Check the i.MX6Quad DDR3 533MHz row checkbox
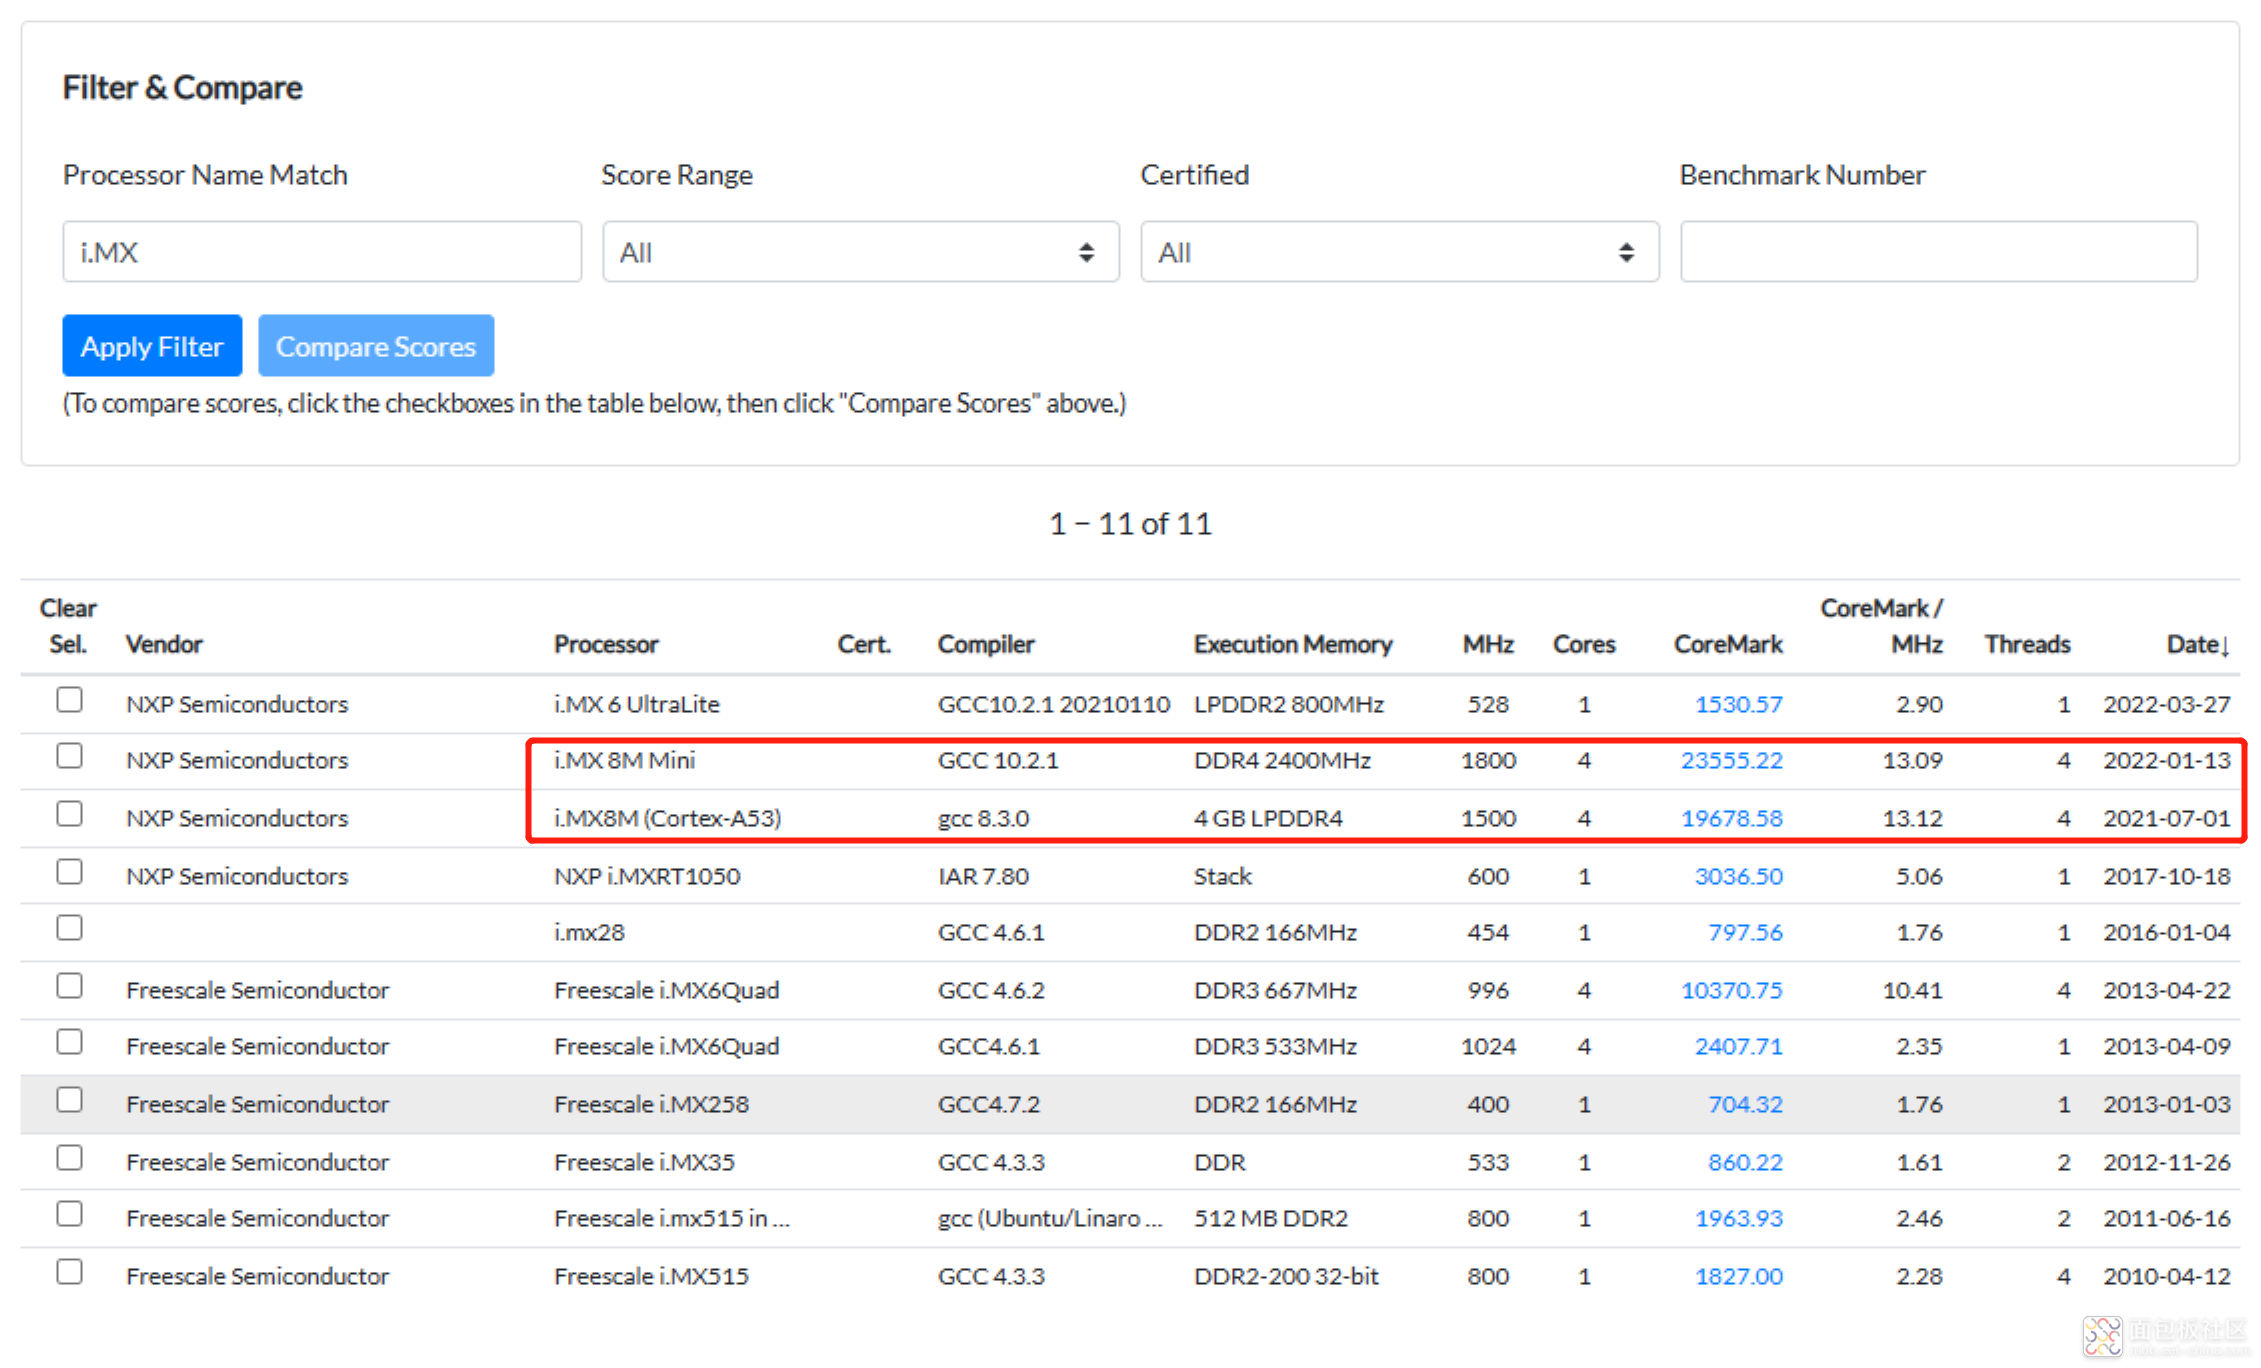 tap(69, 1042)
